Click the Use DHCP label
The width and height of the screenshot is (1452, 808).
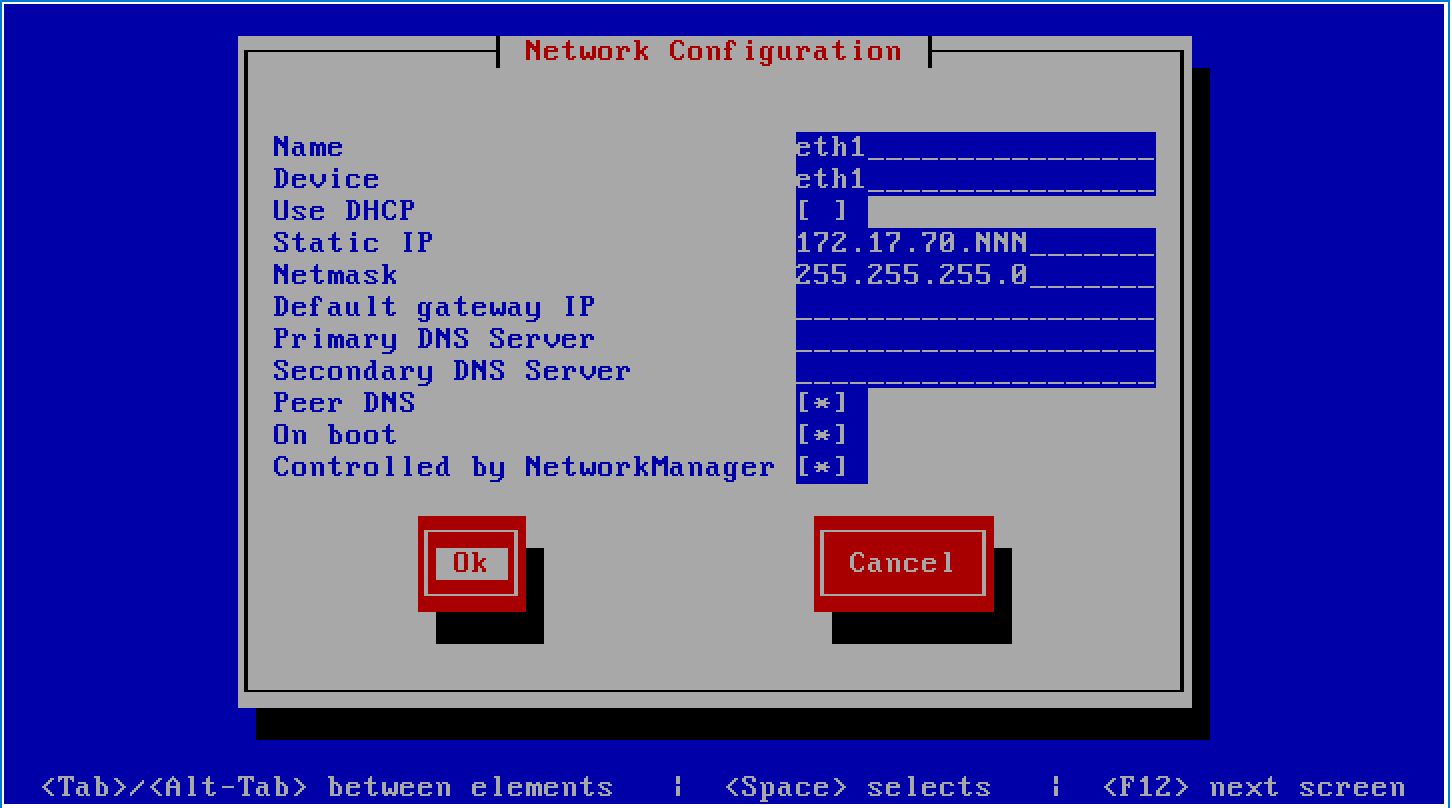pyautogui.click(x=344, y=211)
